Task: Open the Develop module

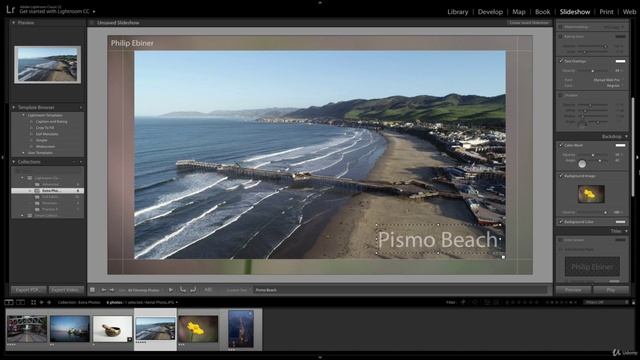Action: pyautogui.click(x=490, y=12)
